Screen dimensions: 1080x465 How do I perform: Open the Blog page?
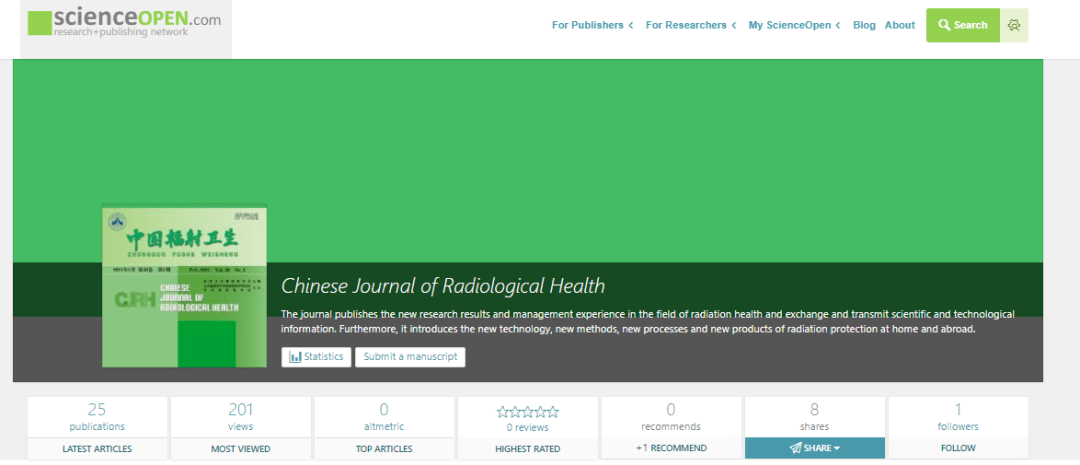[x=864, y=25]
